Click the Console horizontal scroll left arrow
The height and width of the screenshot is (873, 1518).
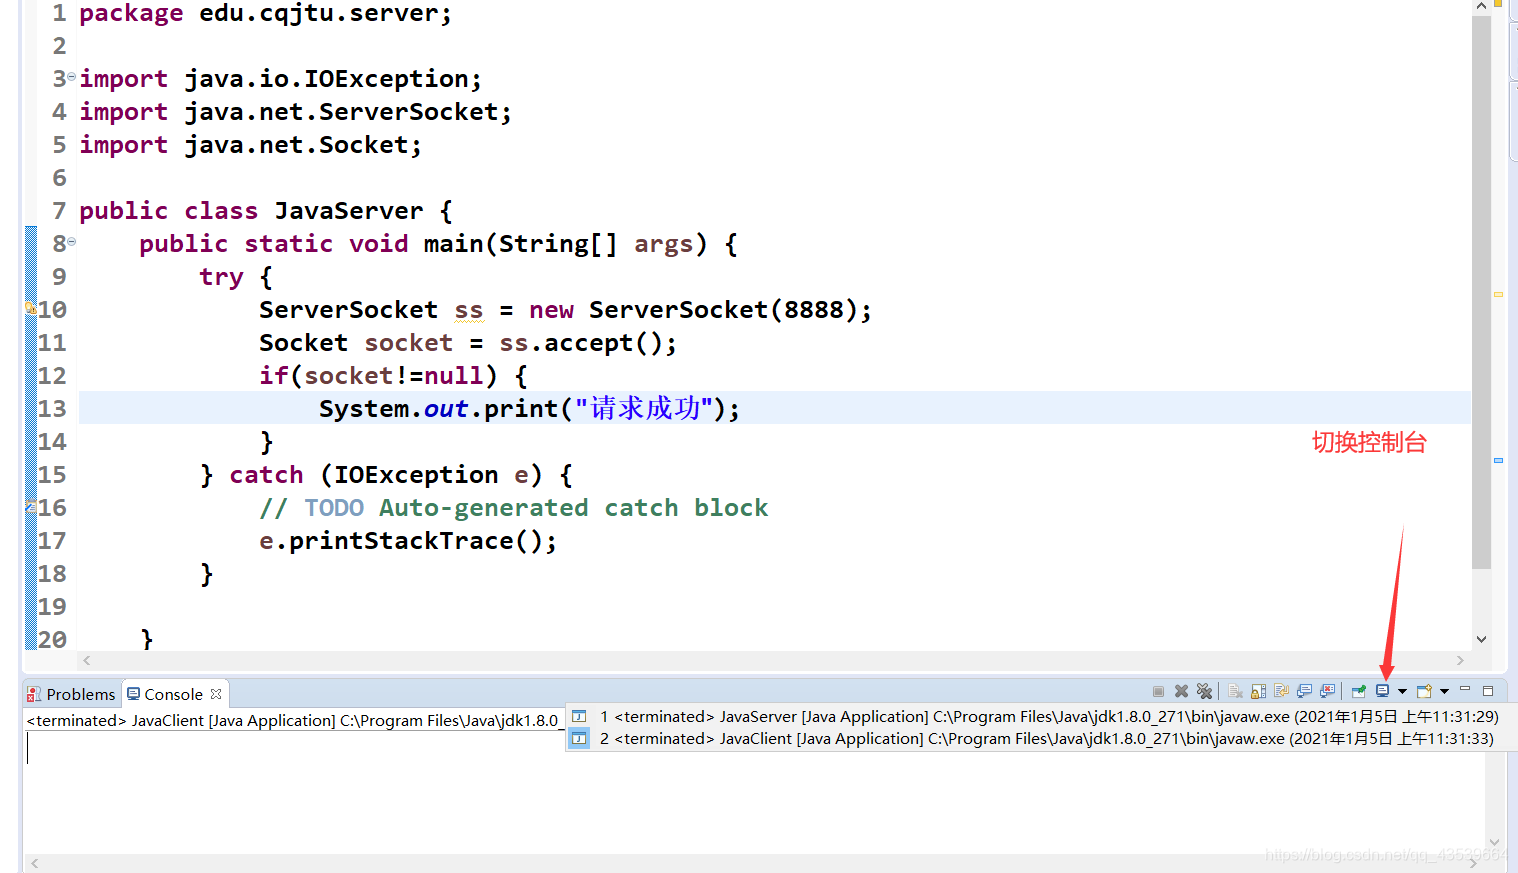[35, 863]
